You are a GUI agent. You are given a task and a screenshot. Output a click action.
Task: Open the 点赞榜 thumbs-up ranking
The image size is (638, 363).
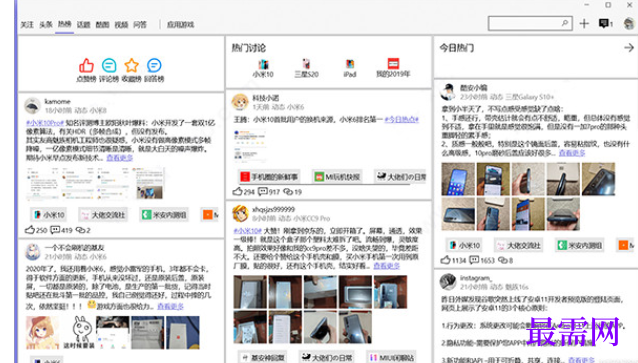tap(86, 70)
